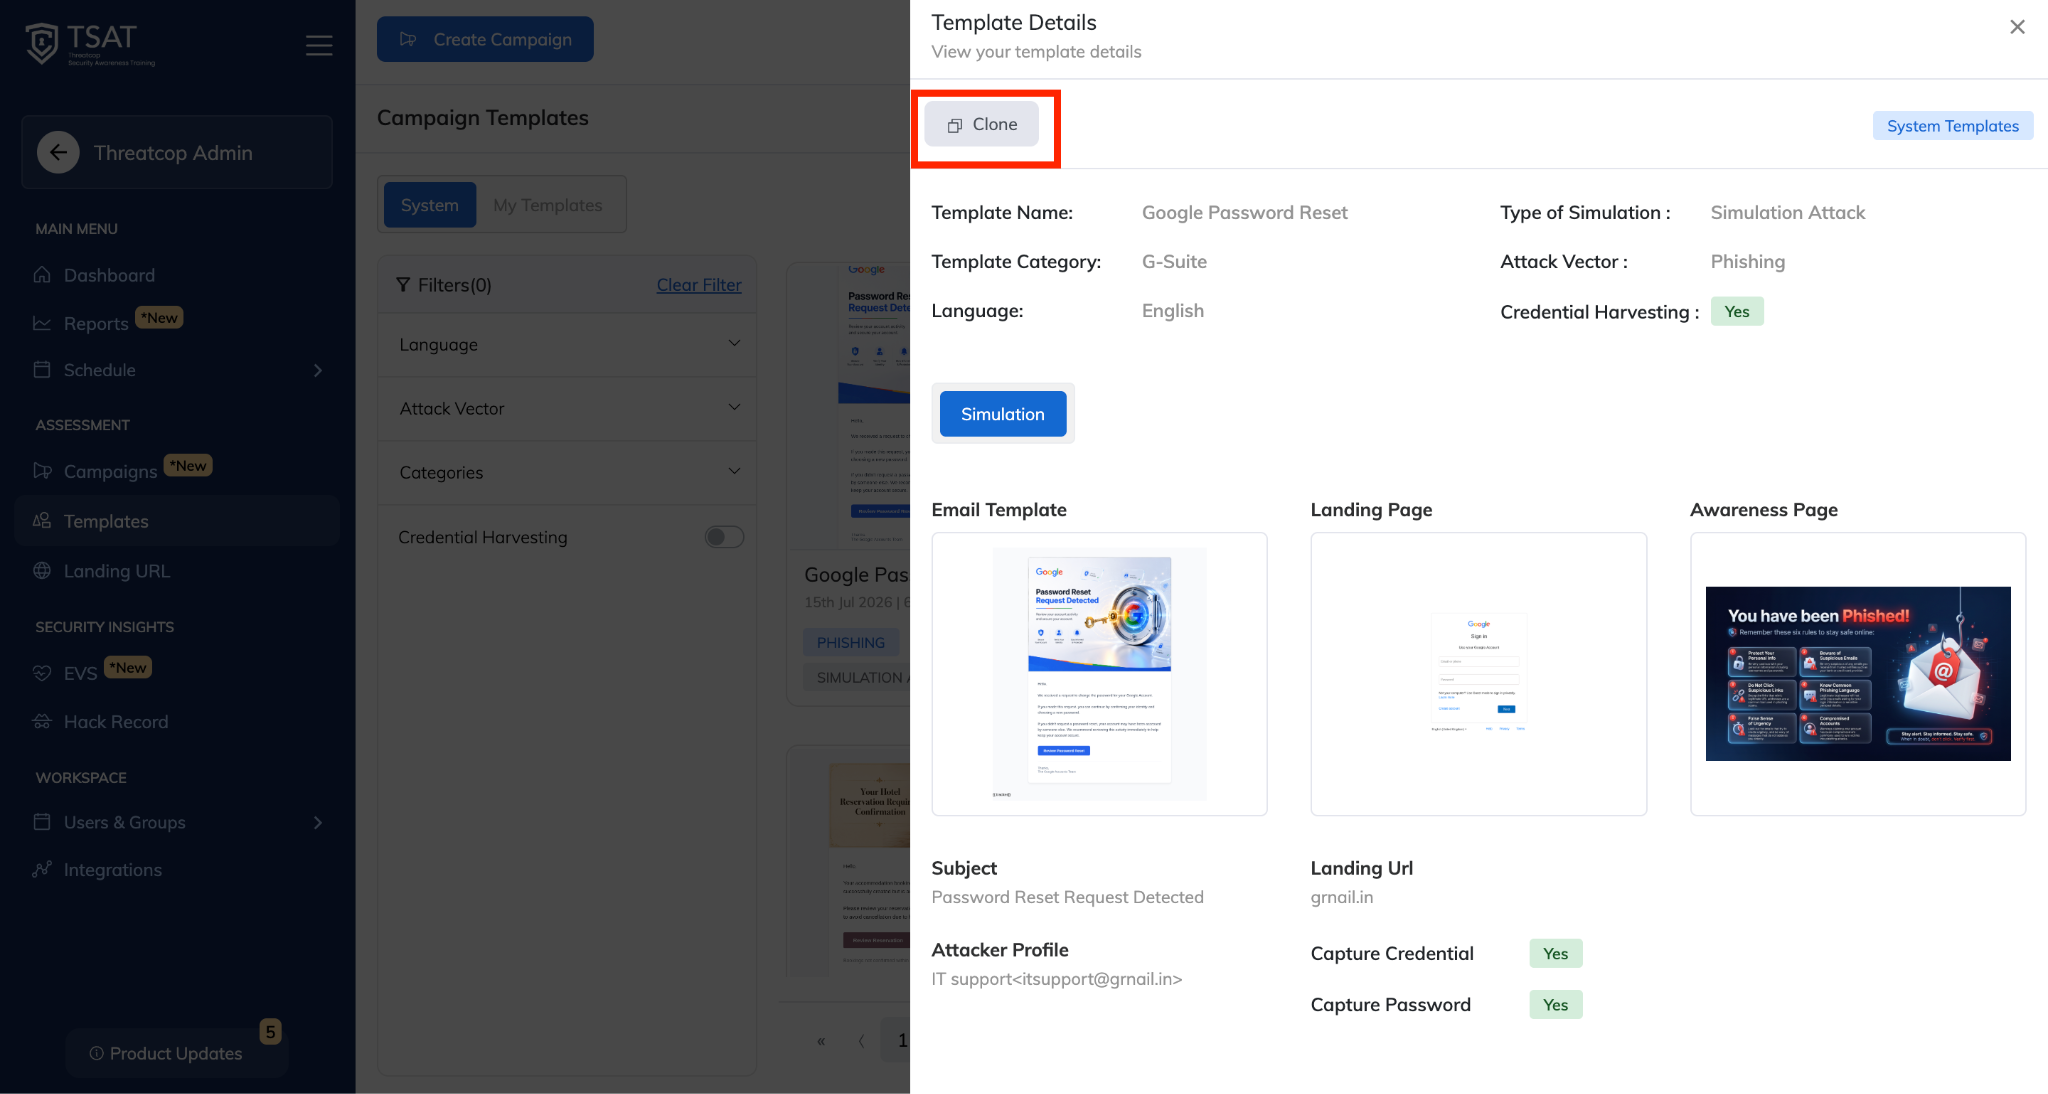
Task: Open the Integrations menu item
Action: [x=113, y=870]
